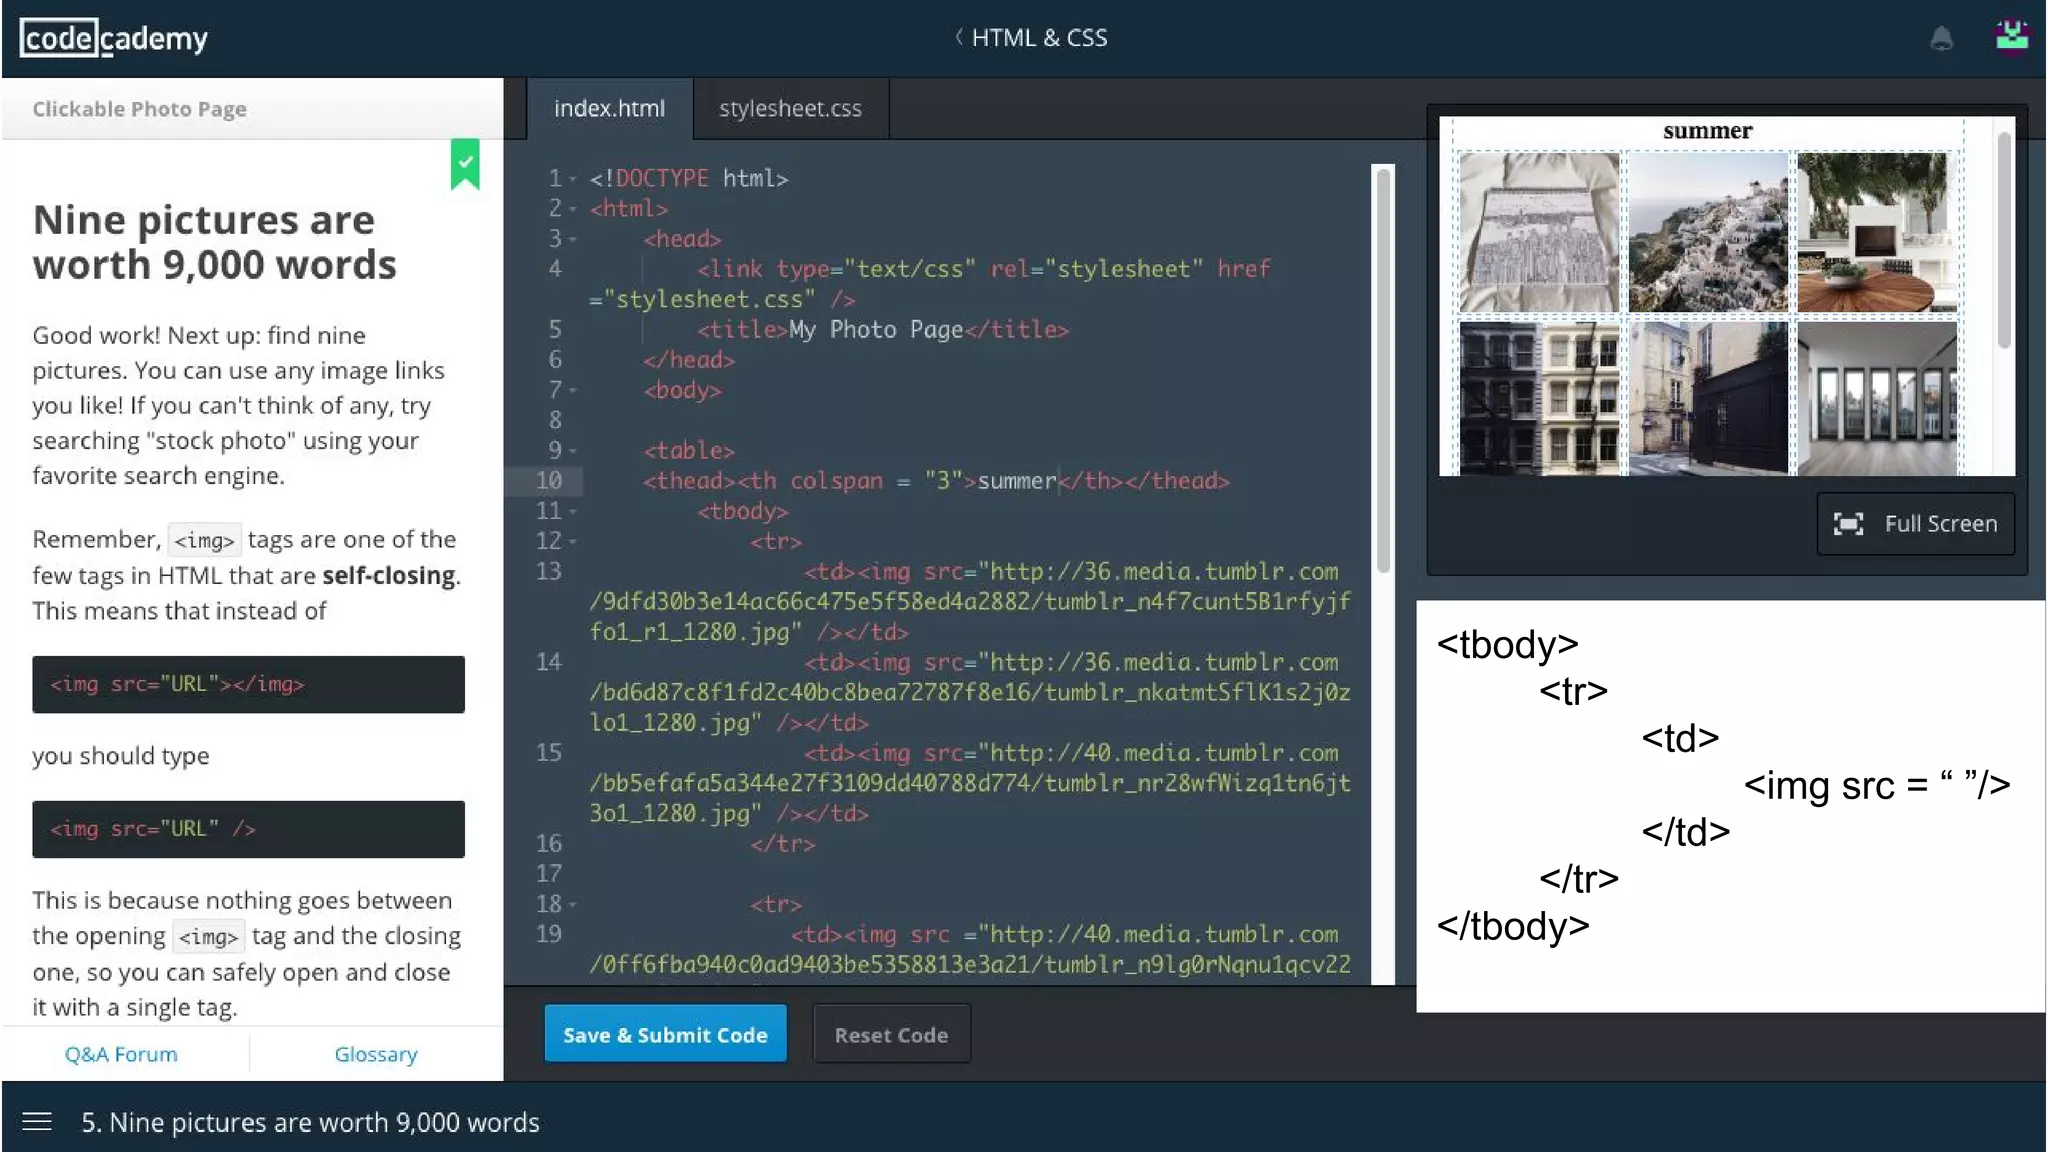The width and height of the screenshot is (2048, 1152).
Task: Collapse the tbody fold on line 11
Action: [x=573, y=512]
